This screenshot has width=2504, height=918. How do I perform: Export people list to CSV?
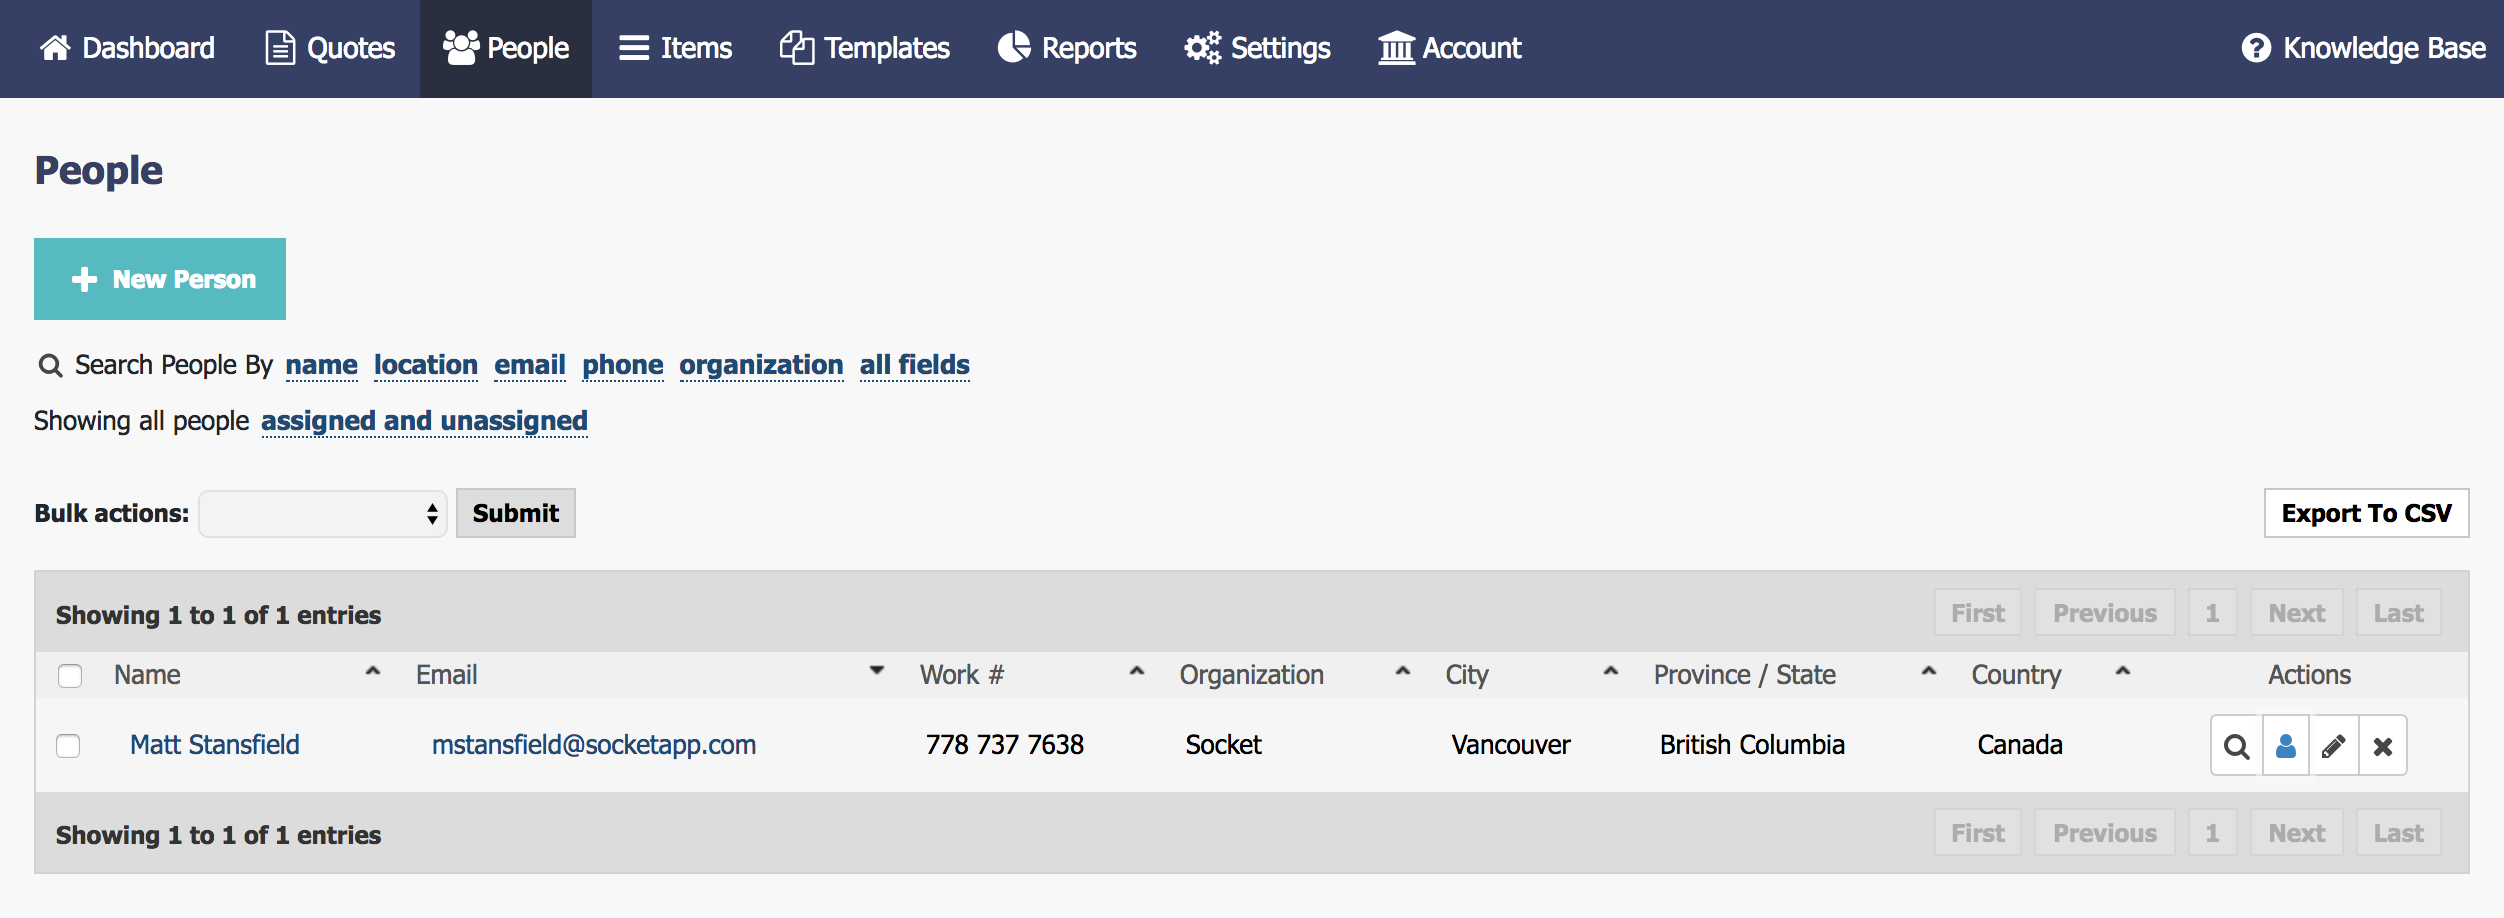click(2366, 513)
